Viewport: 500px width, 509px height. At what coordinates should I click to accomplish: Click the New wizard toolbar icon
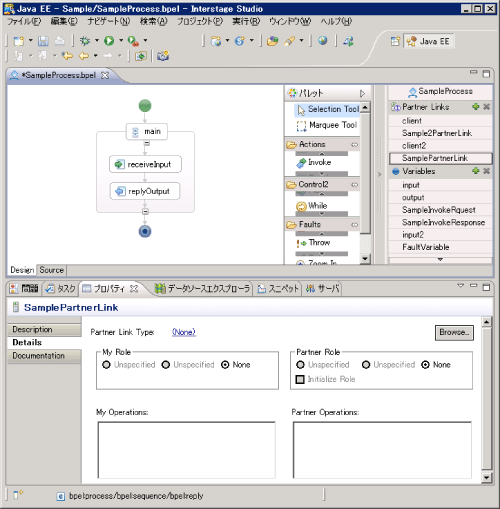(x=18, y=41)
